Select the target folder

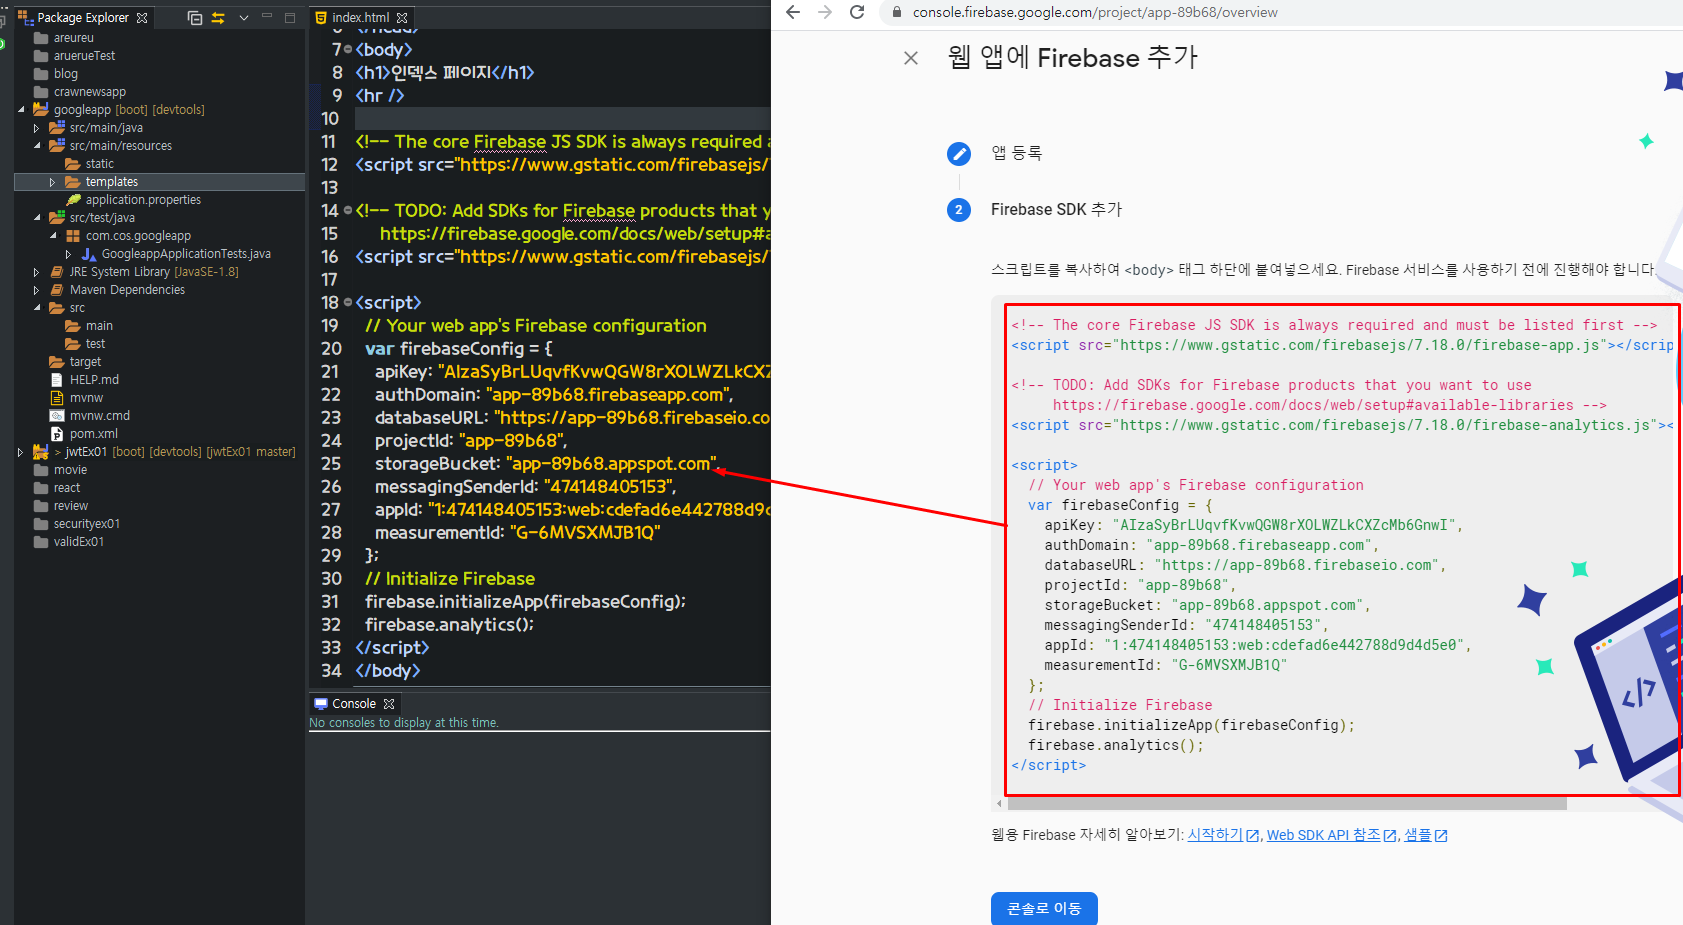pyautogui.click(x=85, y=362)
